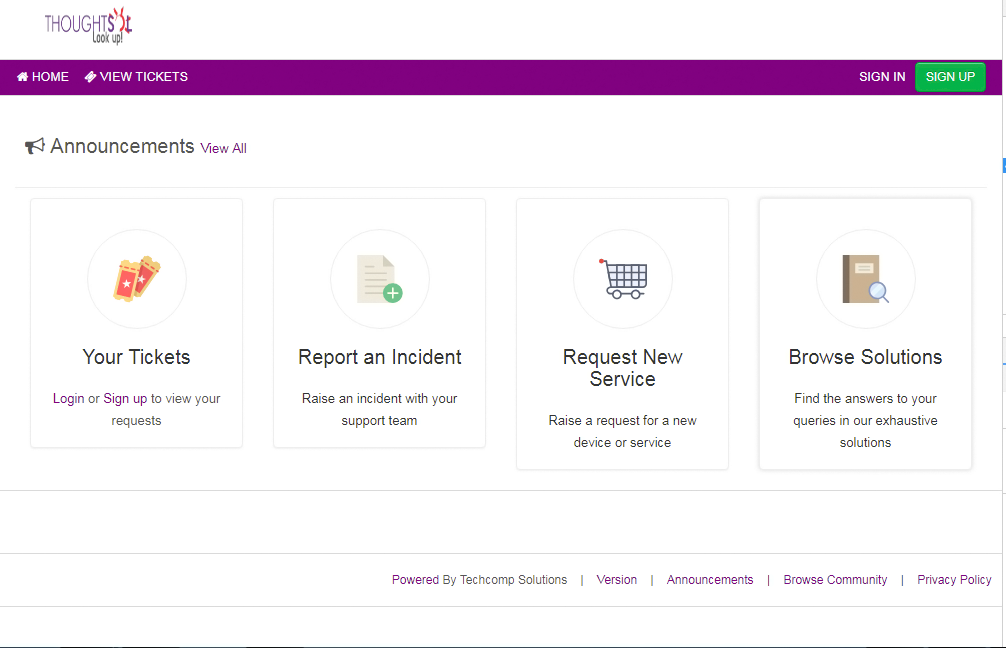Click the home icon in navigation bar

[23, 77]
